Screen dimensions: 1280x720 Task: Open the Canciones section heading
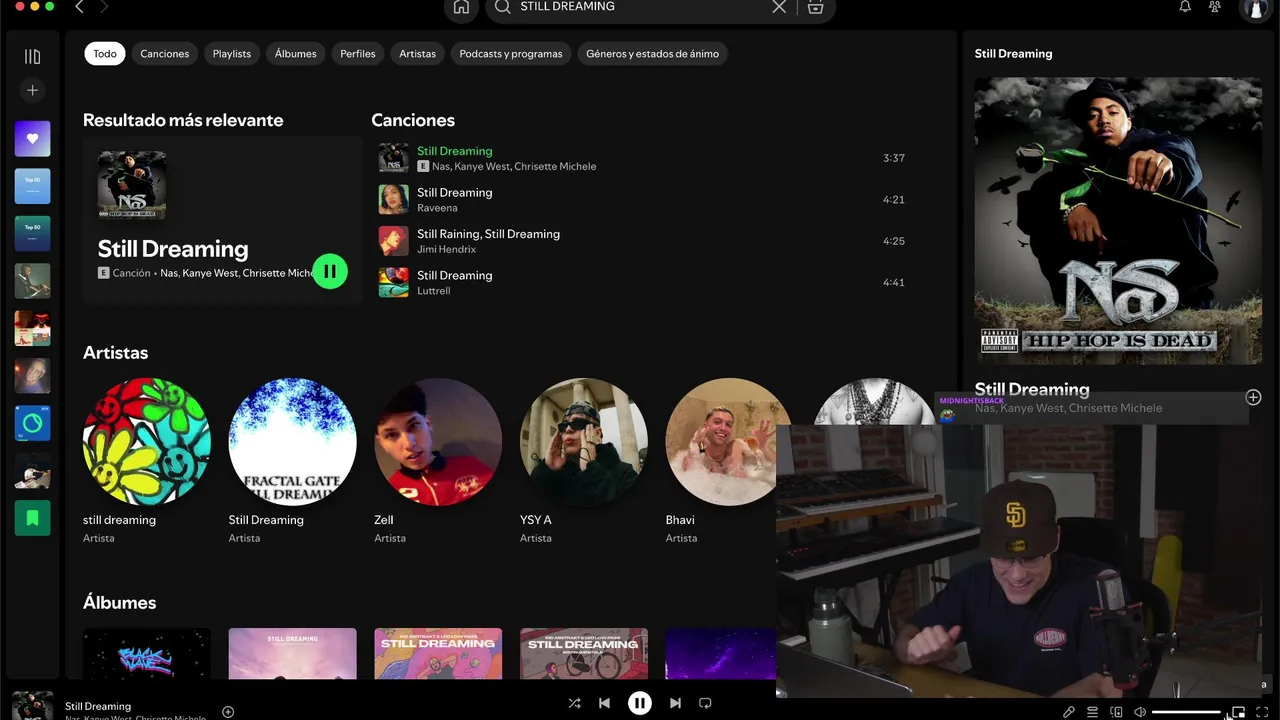point(413,120)
